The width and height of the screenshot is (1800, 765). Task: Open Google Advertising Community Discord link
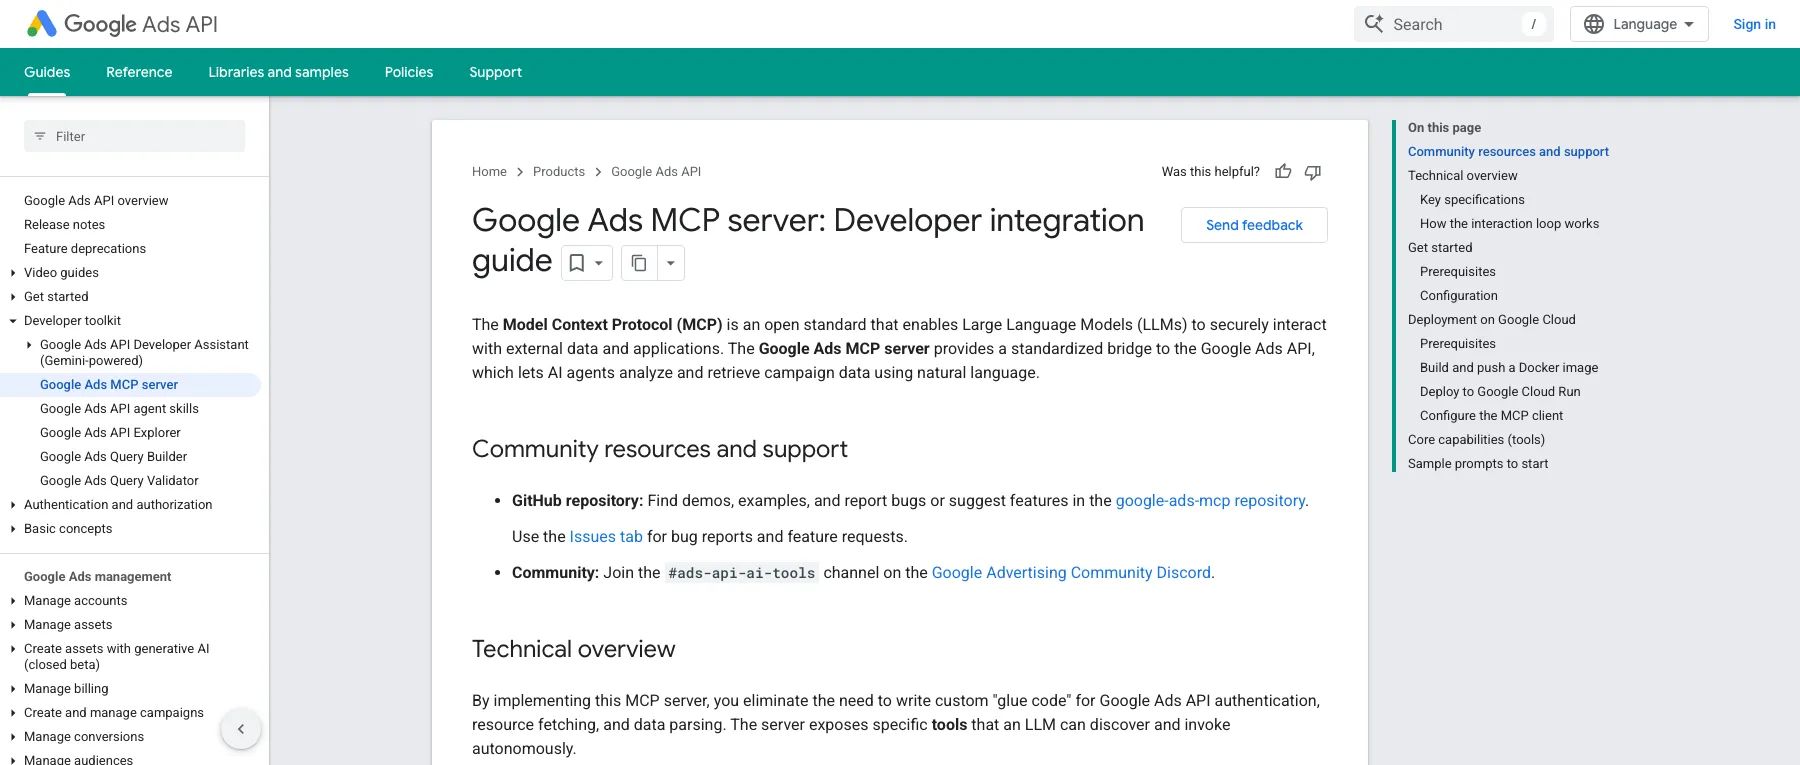pyautogui.click(x=1071, y=572)
